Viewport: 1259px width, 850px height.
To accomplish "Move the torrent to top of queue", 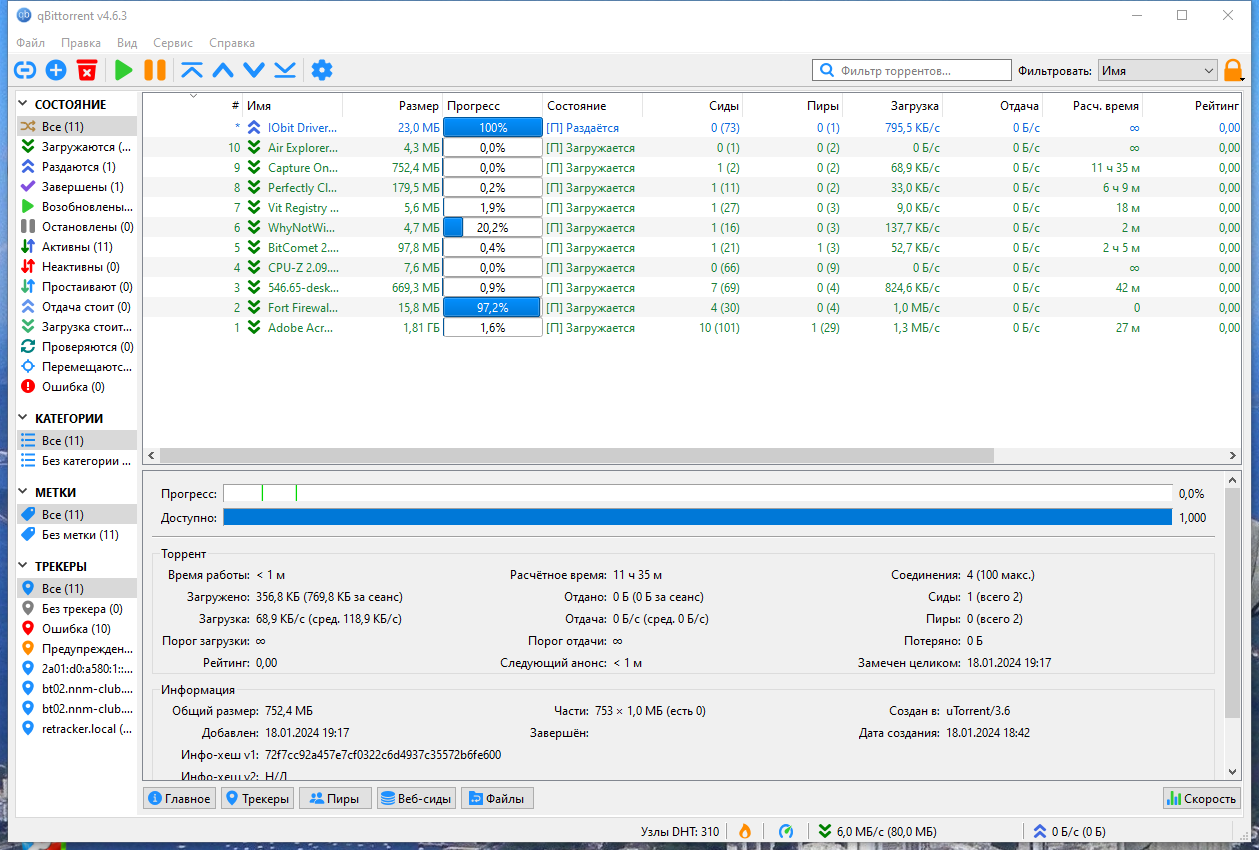I will 192,70.
